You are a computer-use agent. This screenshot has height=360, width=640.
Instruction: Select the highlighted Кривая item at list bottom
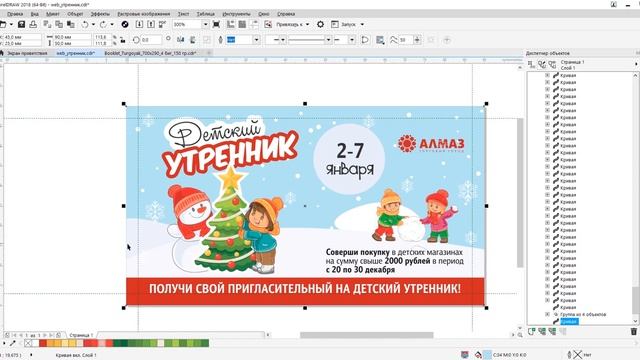569,322
